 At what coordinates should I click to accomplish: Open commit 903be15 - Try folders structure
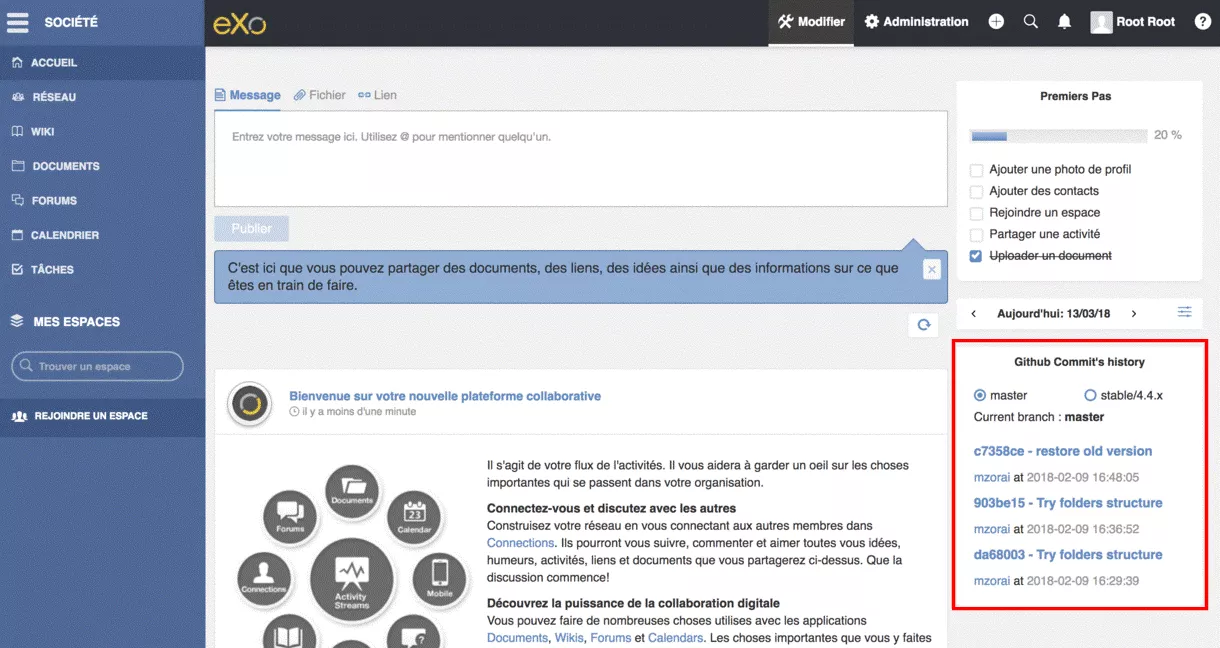point(1068,503)
